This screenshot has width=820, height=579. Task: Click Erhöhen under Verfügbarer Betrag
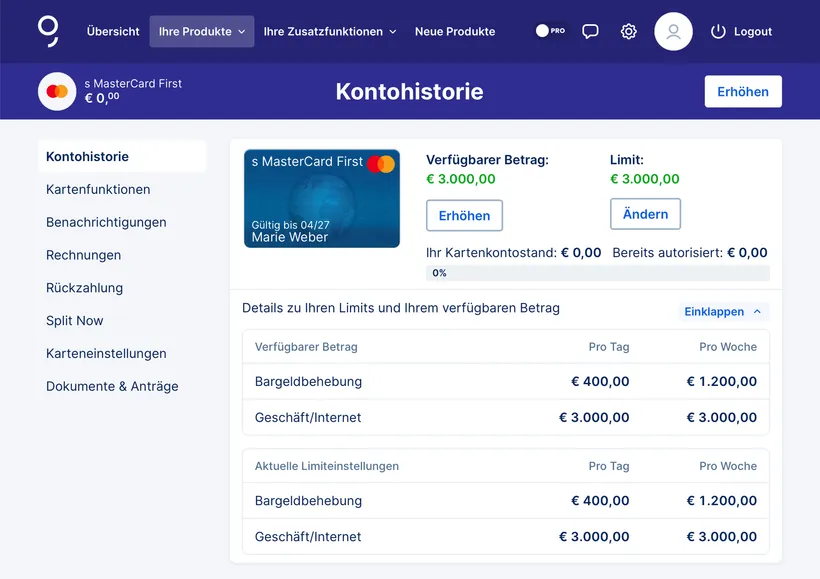tap(464, 215)
